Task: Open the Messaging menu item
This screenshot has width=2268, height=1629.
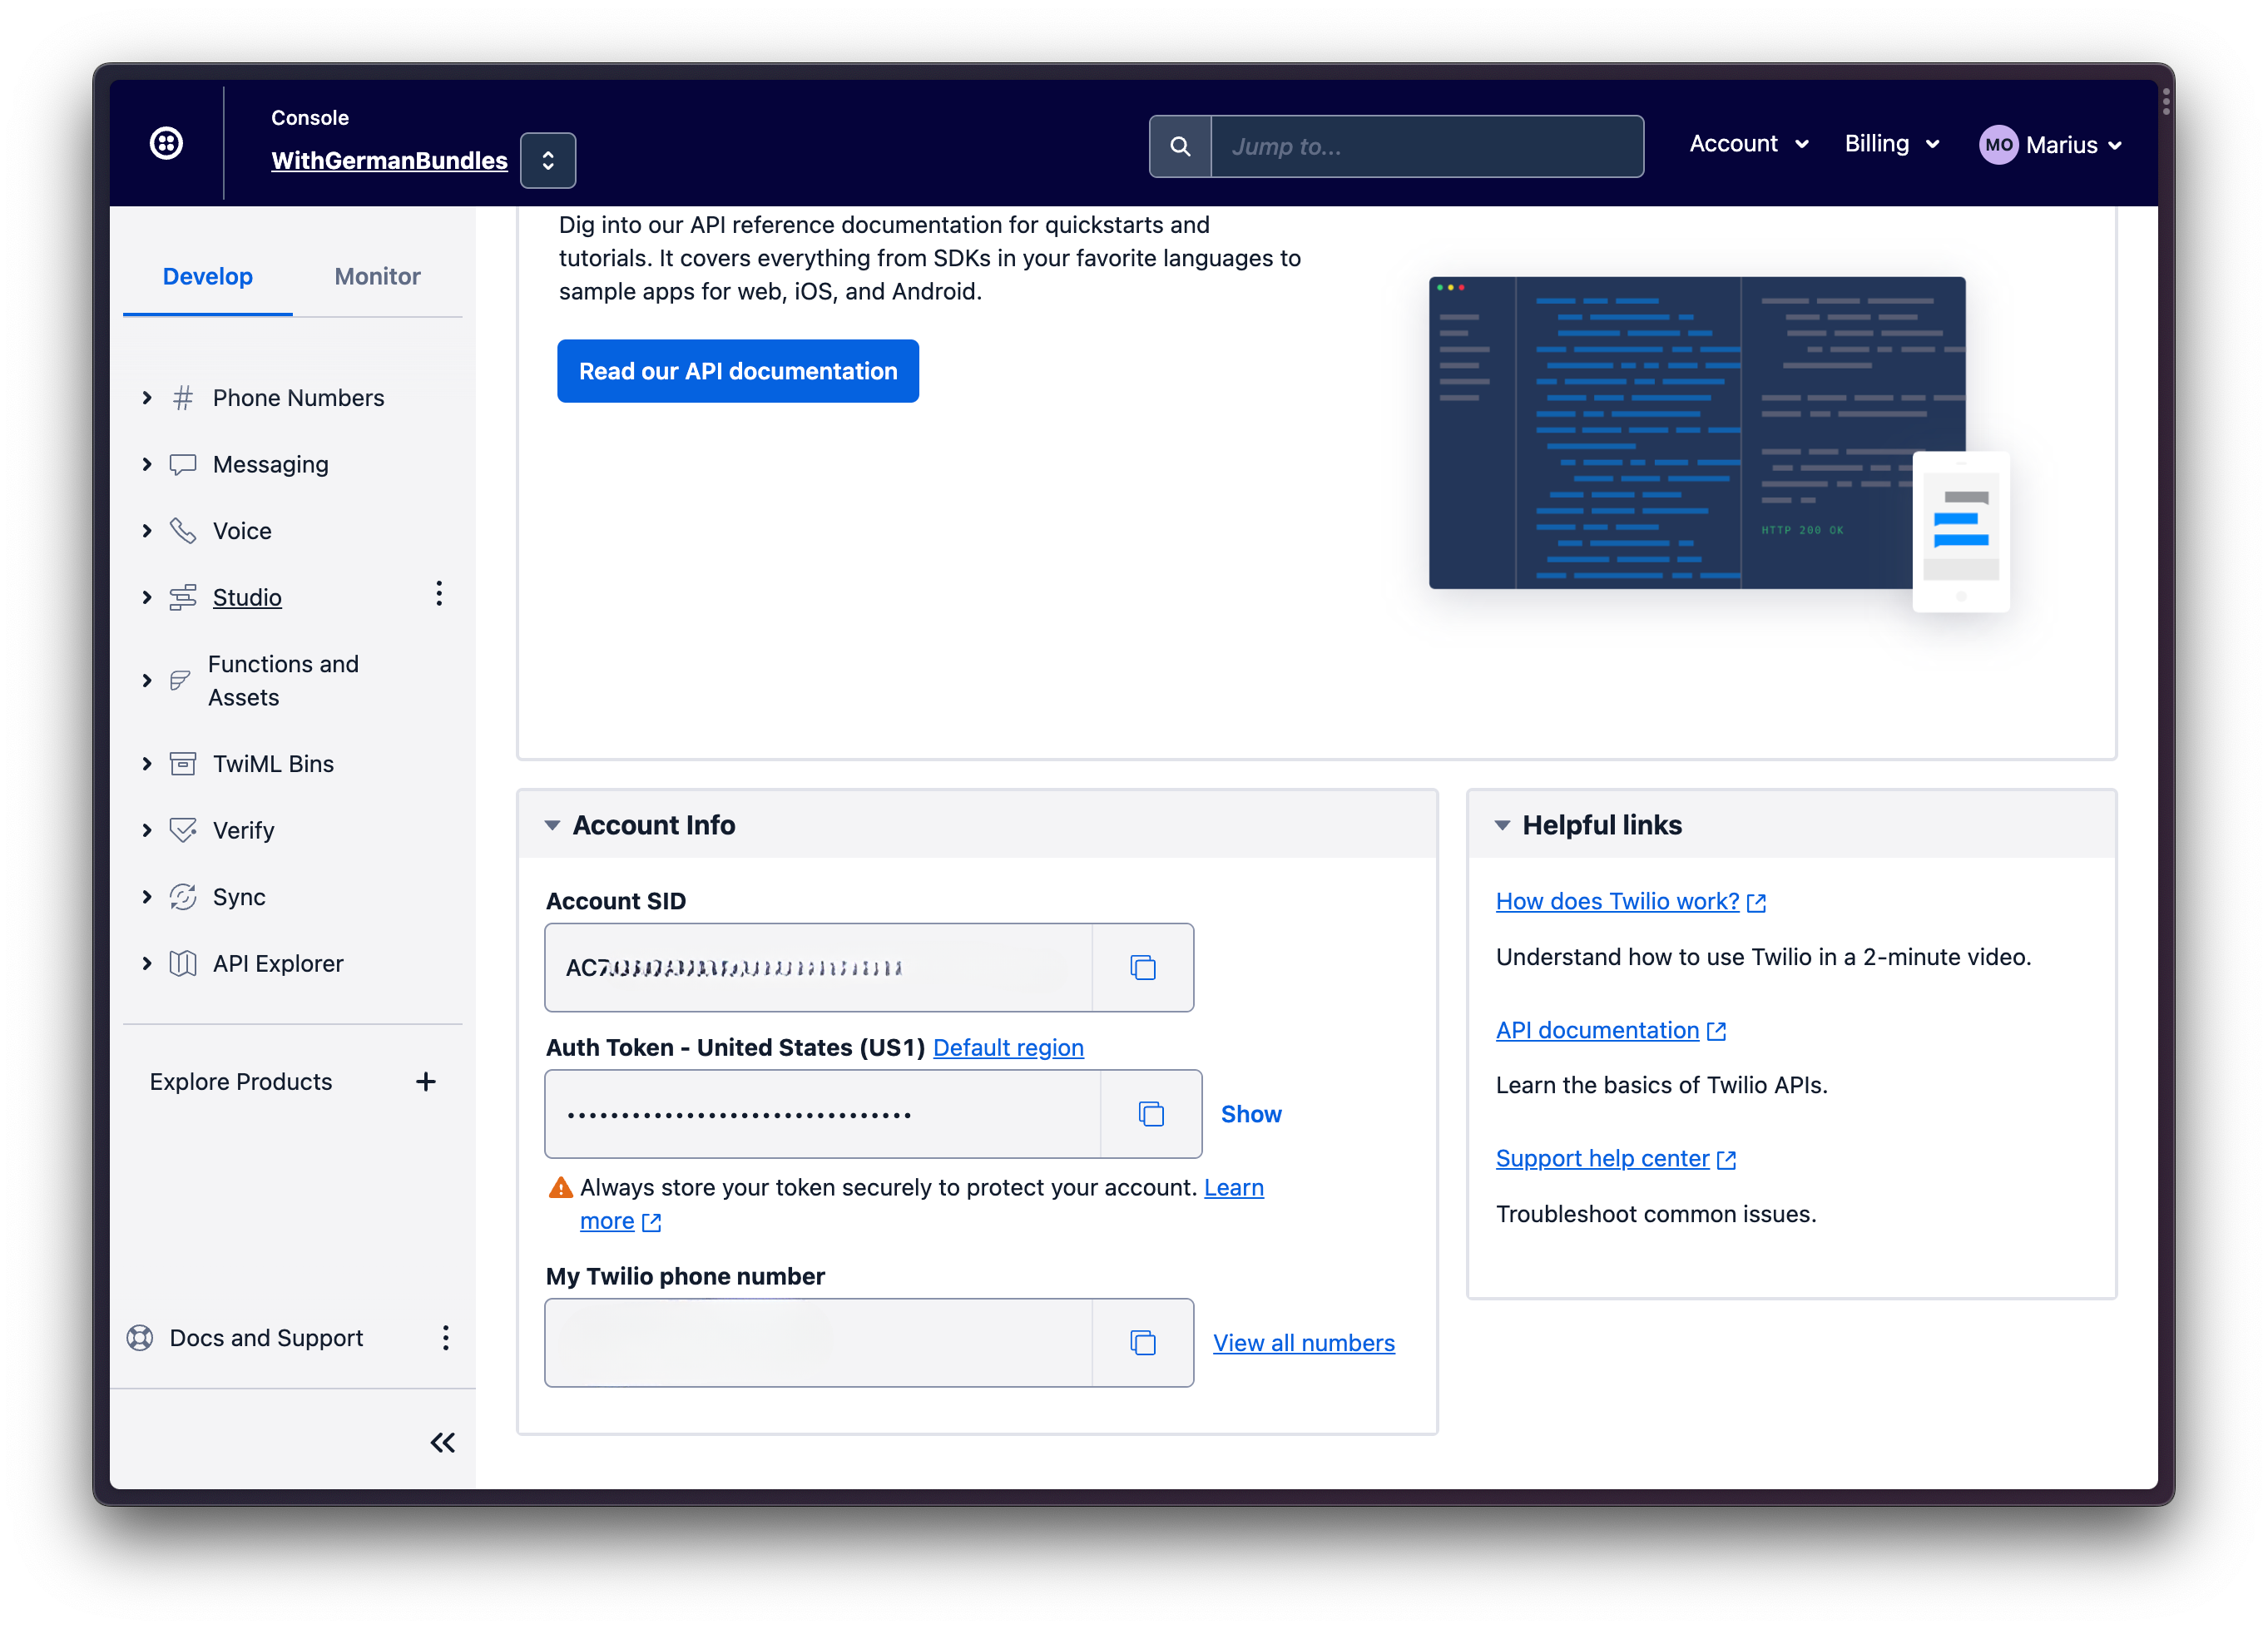Action: (270, 464)
